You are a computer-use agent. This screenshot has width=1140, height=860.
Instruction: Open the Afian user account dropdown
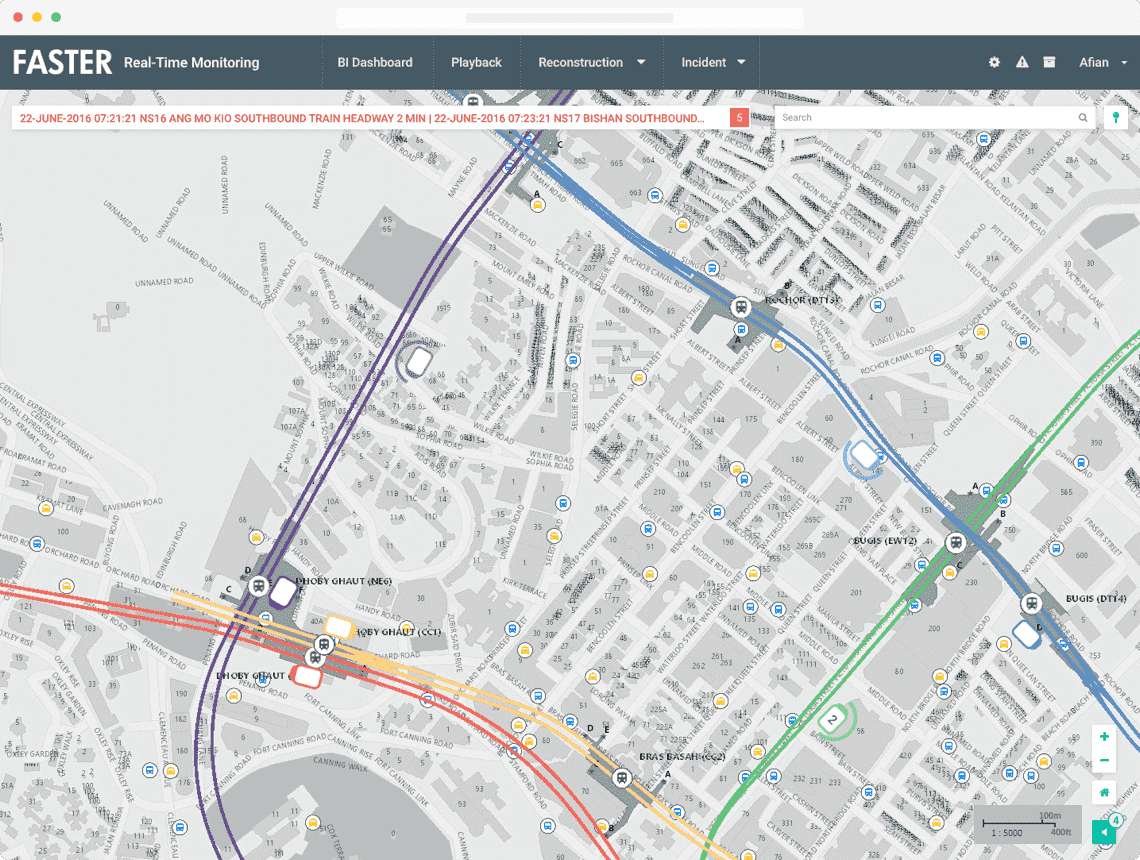pos(1103,62)
